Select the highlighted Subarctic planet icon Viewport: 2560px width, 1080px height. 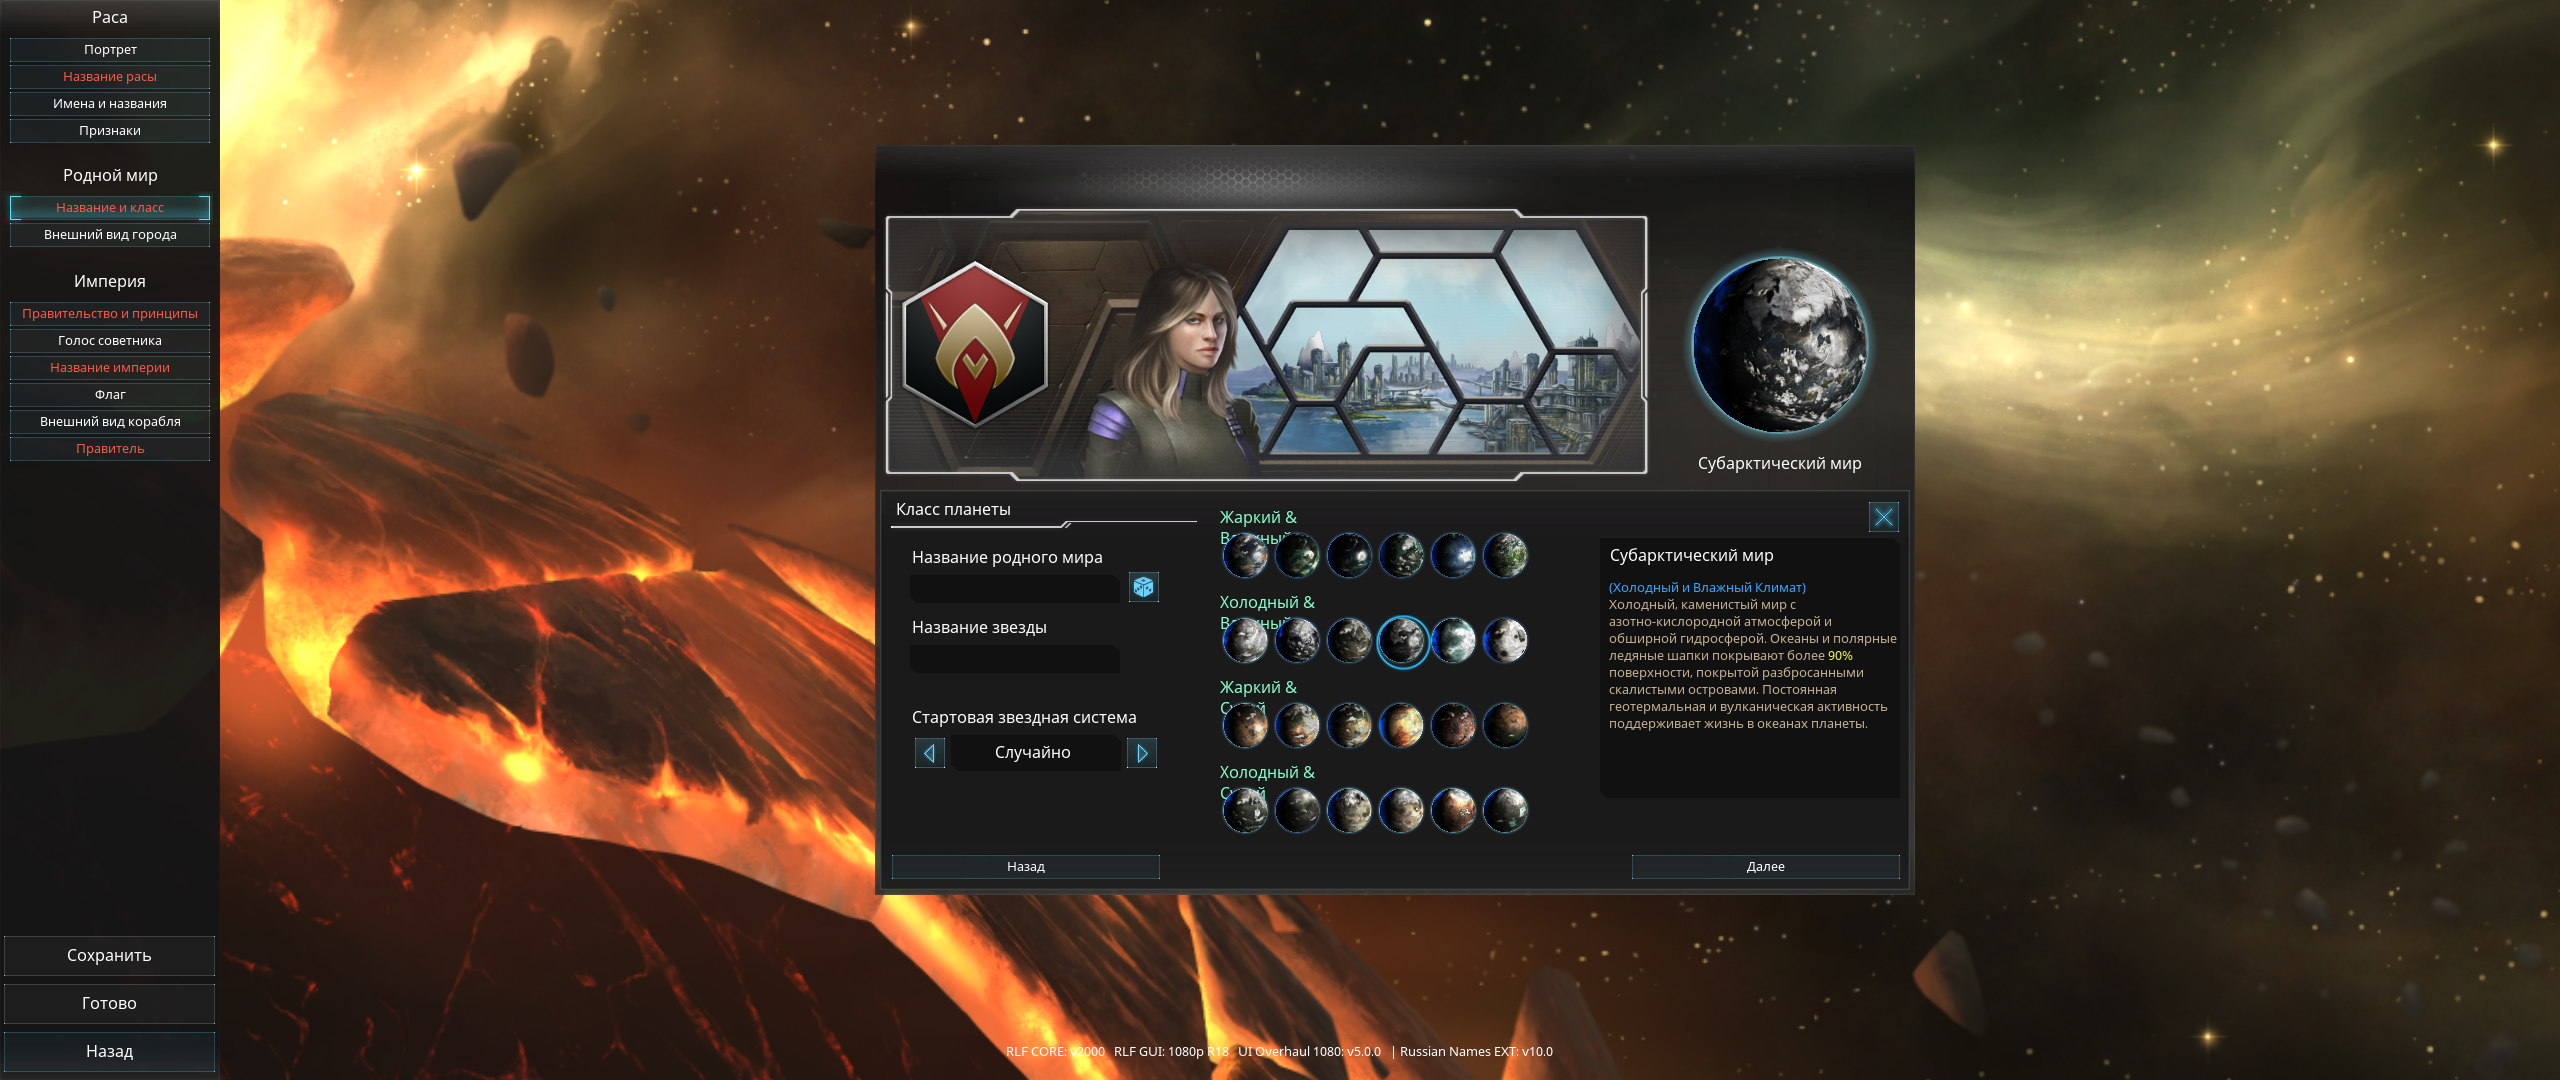[1401, 641]
